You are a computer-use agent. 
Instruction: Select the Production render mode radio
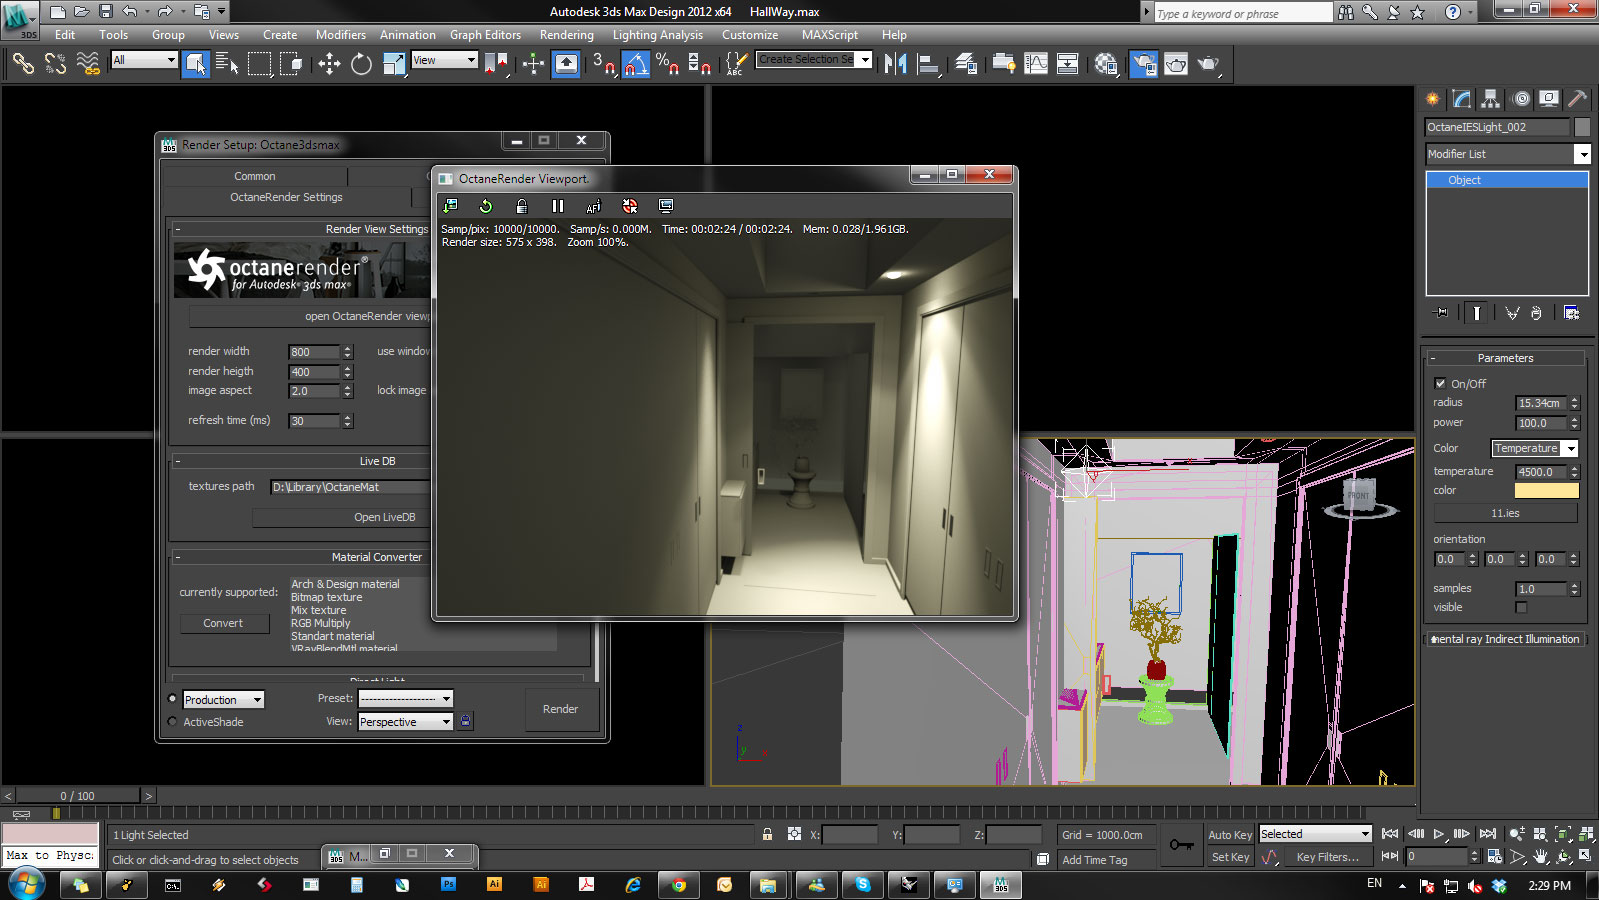coord(172,699)
